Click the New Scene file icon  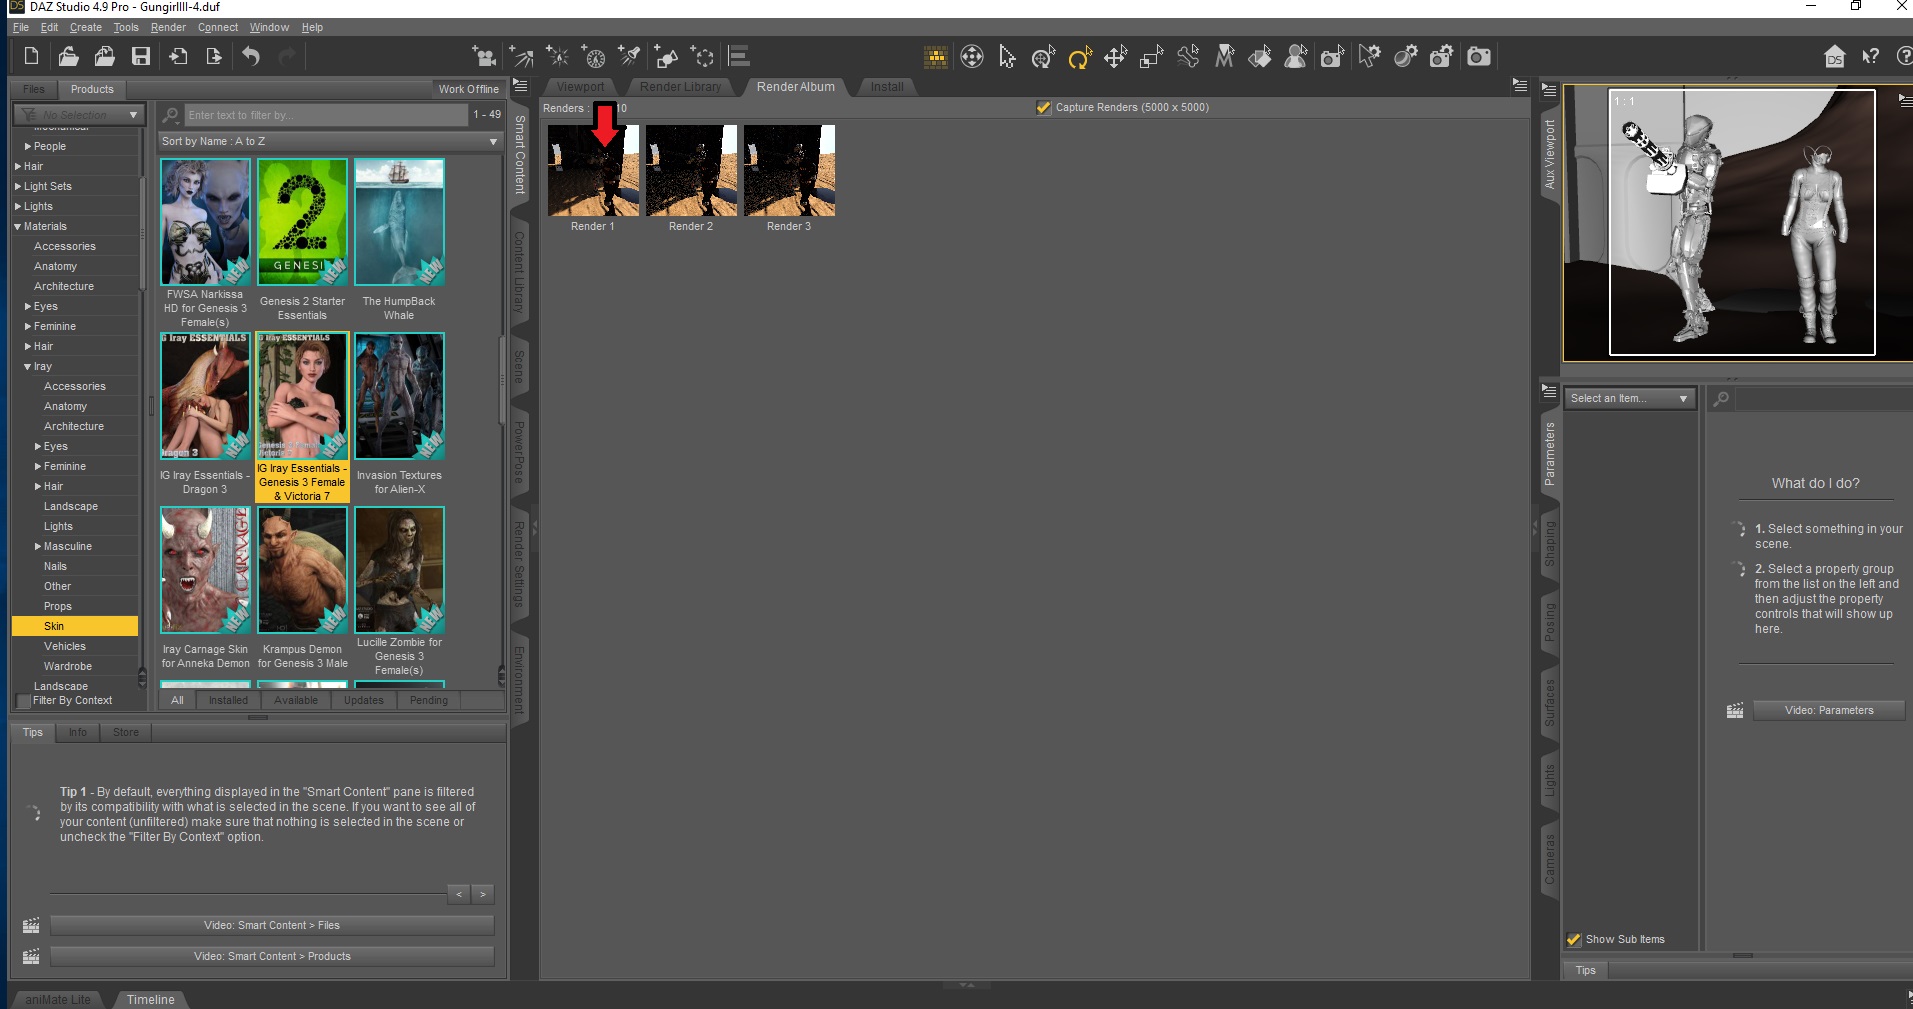tap(32, 57)
